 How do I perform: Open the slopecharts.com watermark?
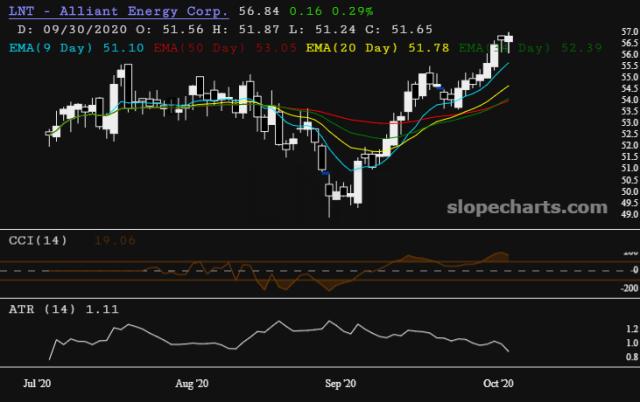pos(527,207)
